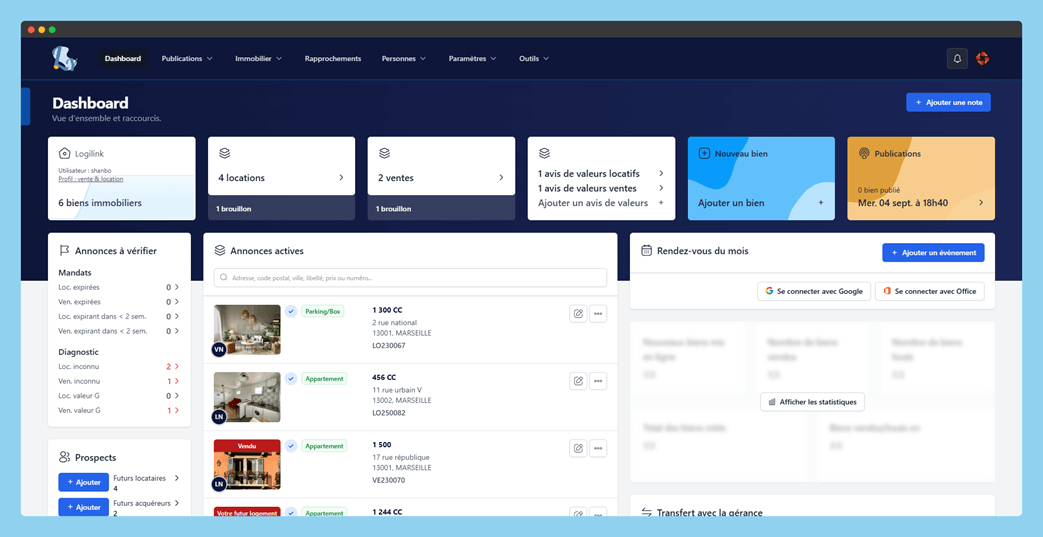The height and width of the screenshot is (537, 1043).
Task: Open Ven. expirées mandates row
Action: click(119, 302)
